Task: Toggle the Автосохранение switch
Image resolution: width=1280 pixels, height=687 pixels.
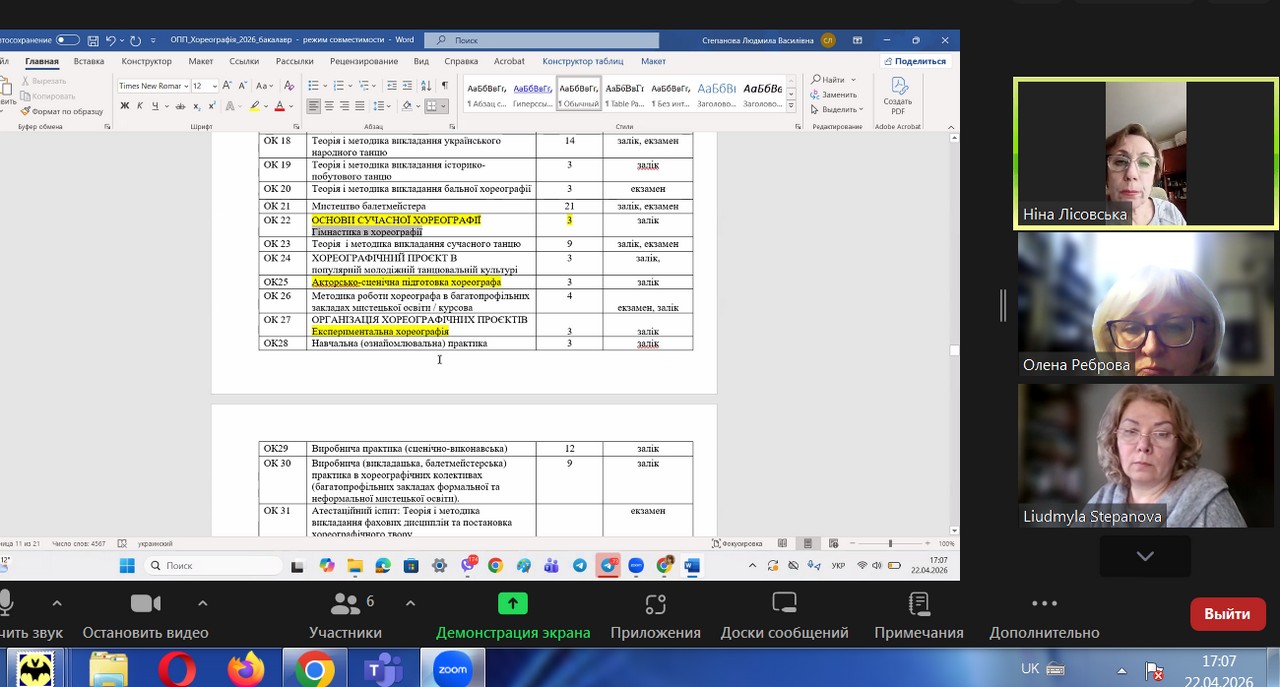Action: tap(67, 40)
